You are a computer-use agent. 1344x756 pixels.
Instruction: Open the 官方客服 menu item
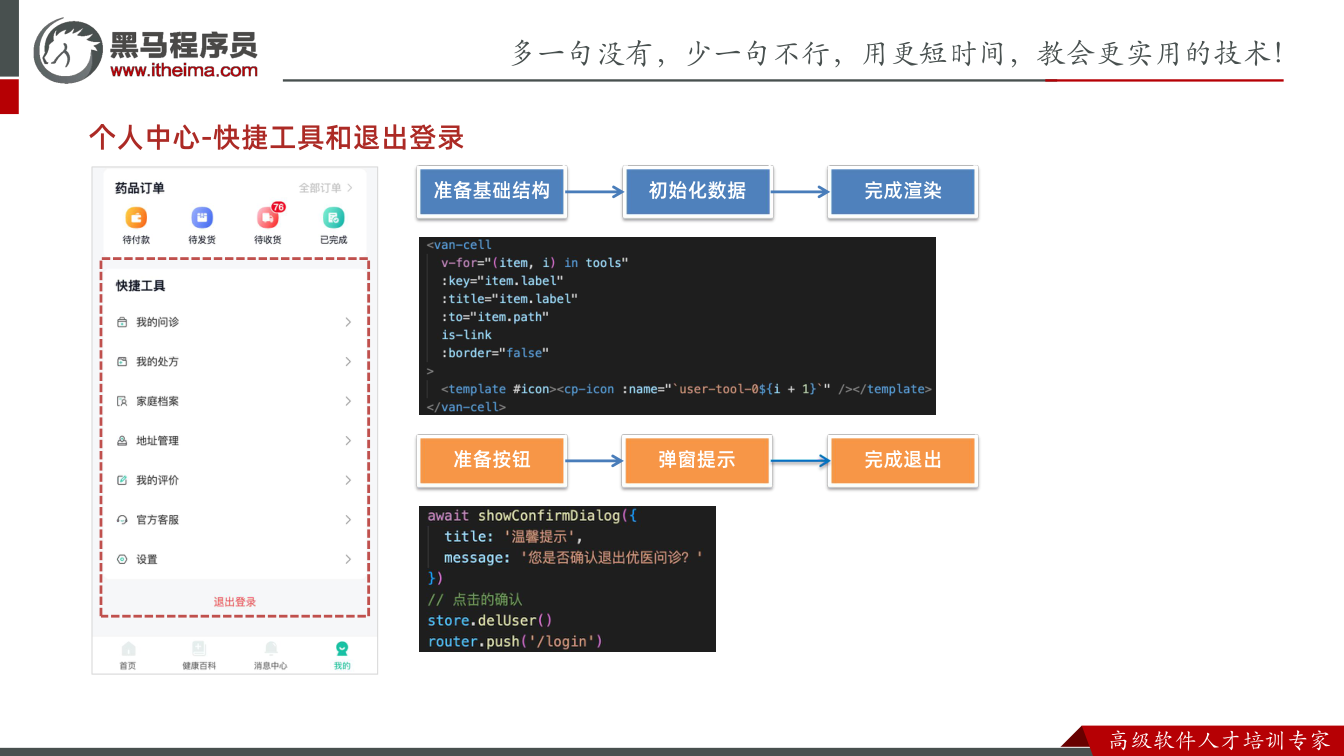235,520
